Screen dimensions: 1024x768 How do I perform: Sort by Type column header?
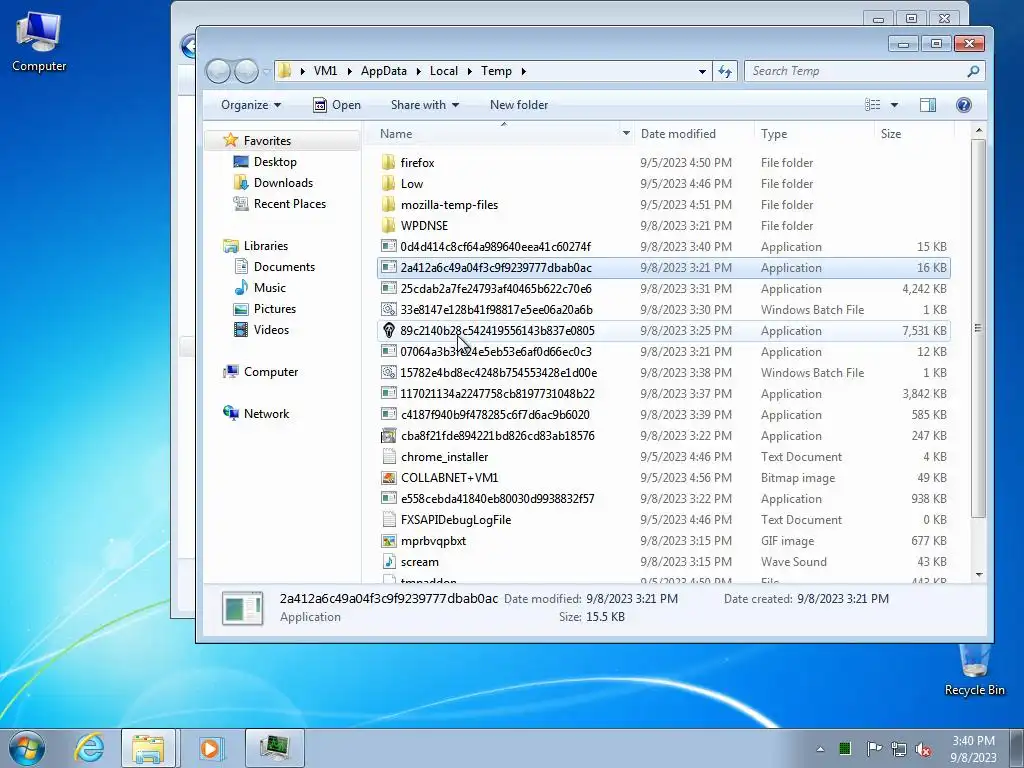813,133
